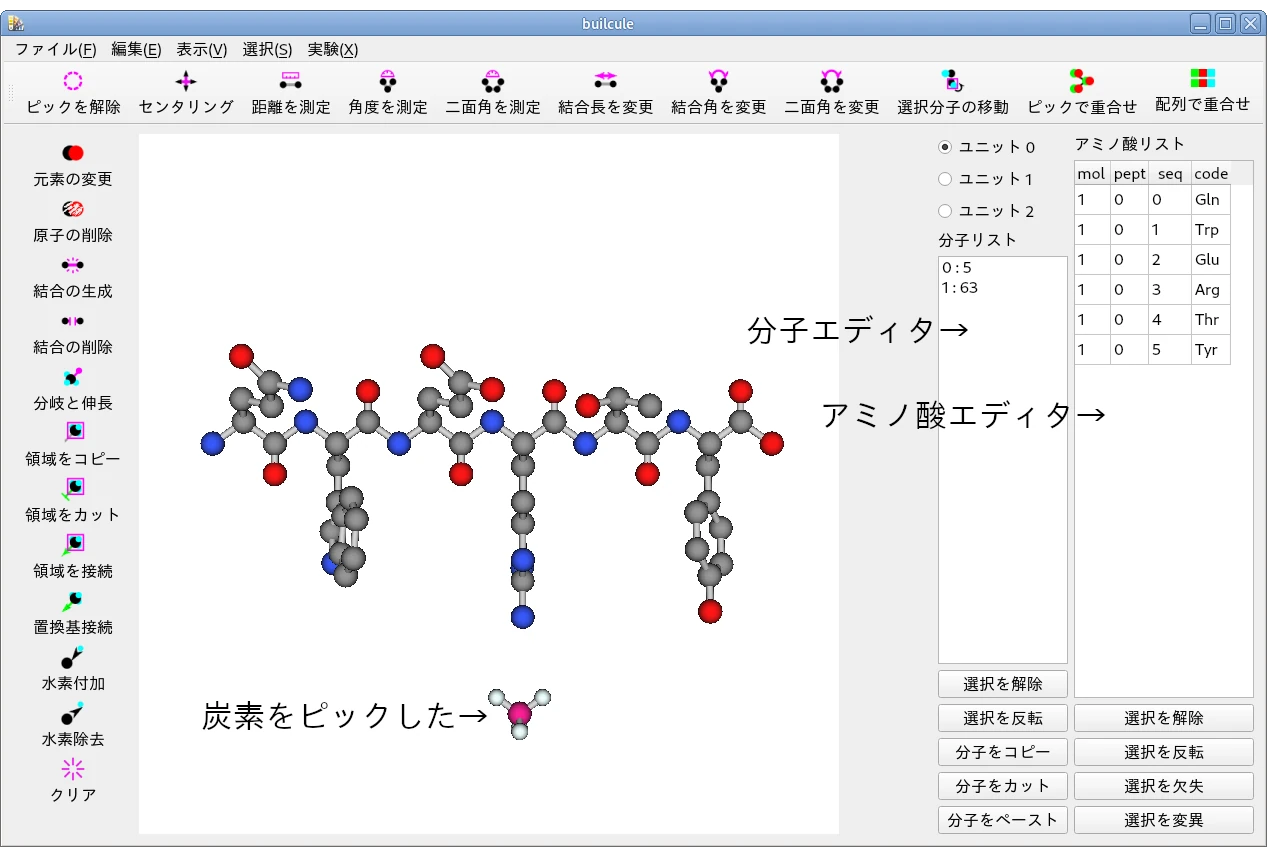Select the ユニット0 radio button
Viewport: 1277px width, 857px height.
(945, 147)
